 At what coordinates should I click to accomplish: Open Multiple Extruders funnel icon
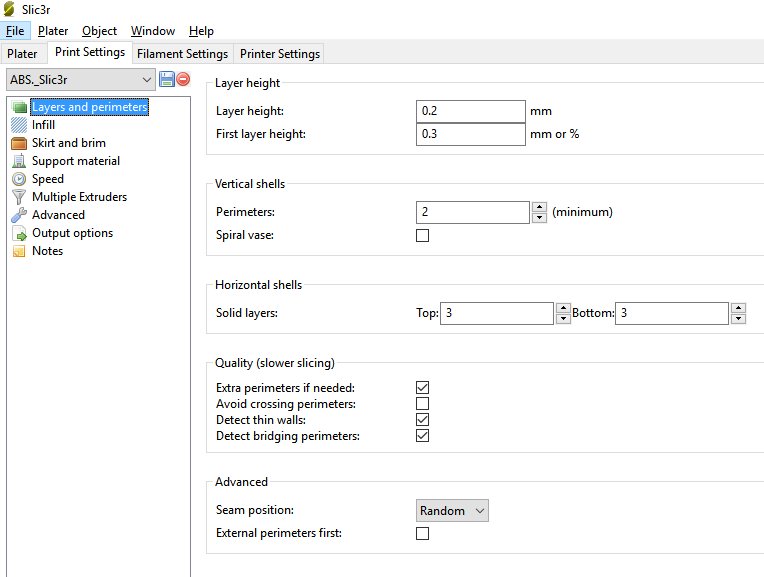click(x=19, y=197)
